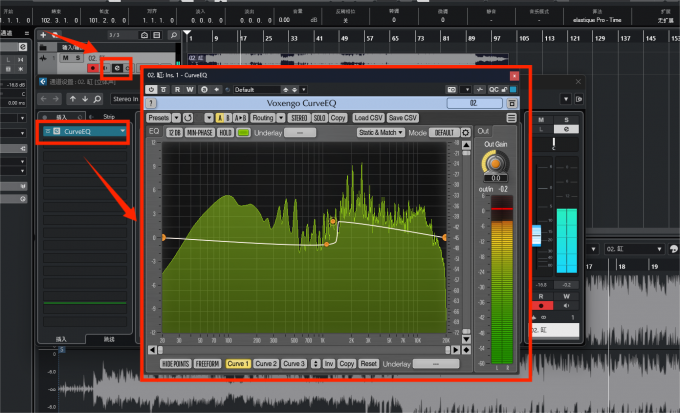Click the edit channel settings 'e' icon on track
This screenshot has height=413, width=680.
pyautogui.click(x=117, y=68)
